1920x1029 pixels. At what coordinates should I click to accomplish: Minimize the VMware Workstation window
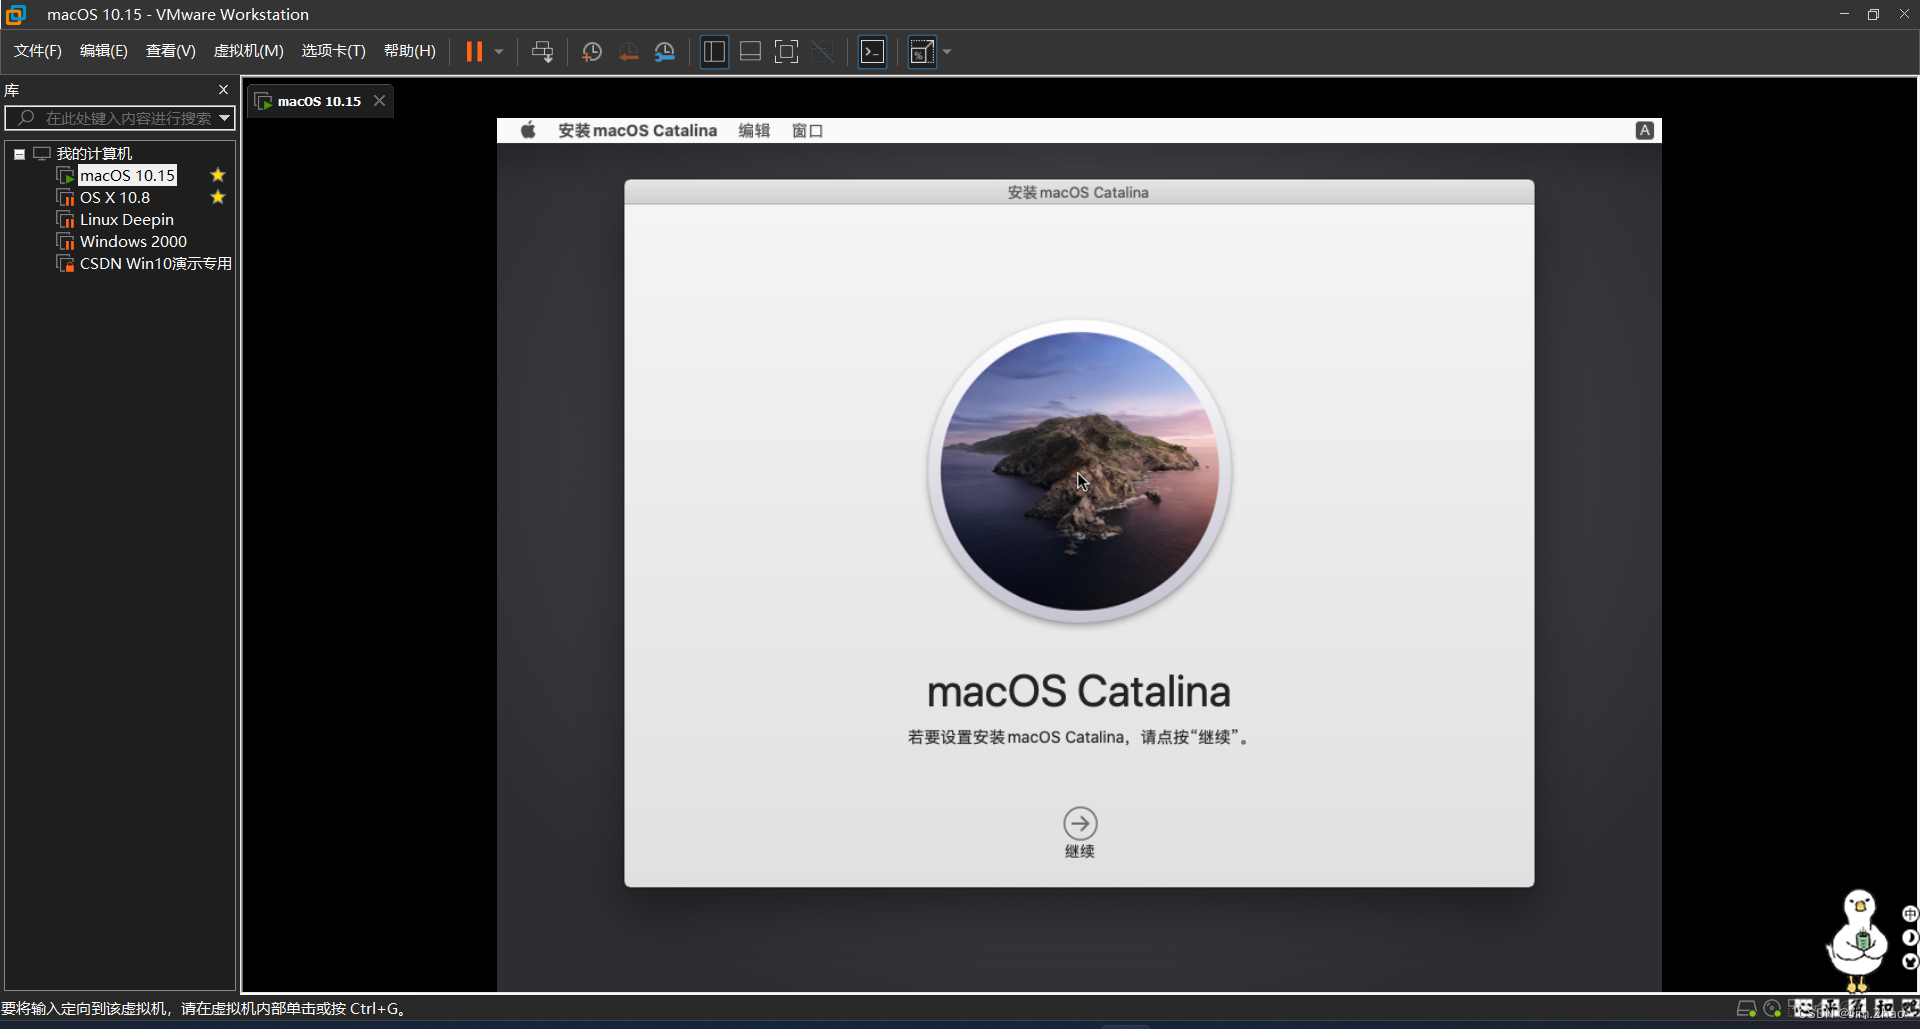[x=1844, y=14]
